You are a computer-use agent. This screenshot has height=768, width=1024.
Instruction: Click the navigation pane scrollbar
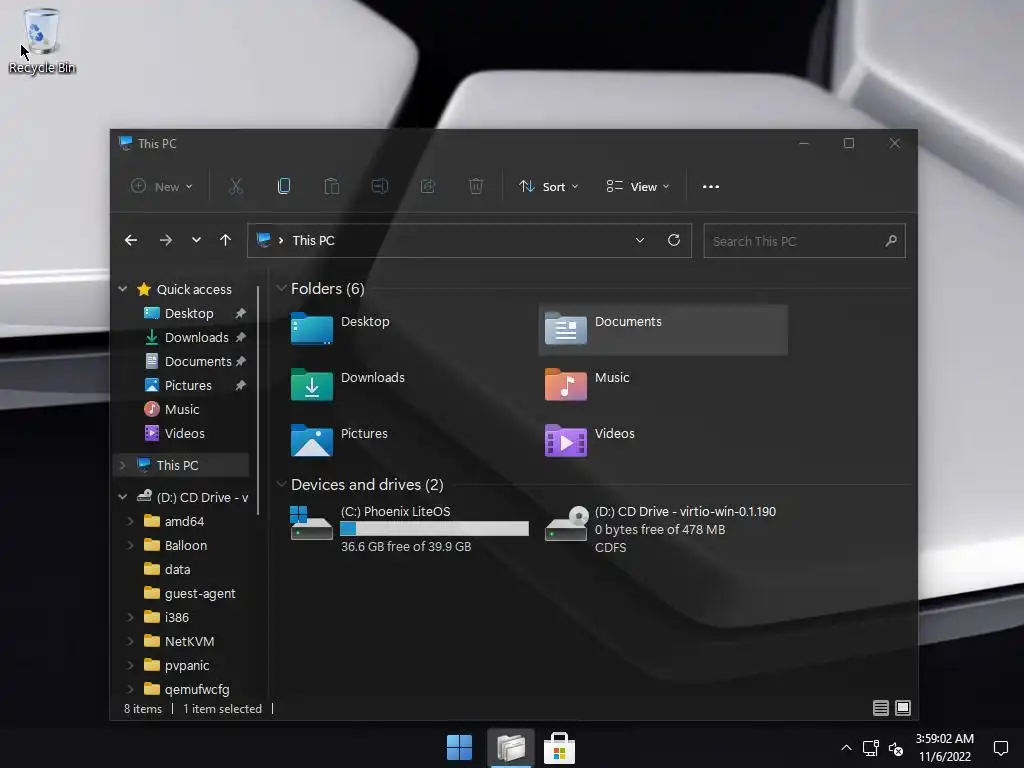[259, 400]
